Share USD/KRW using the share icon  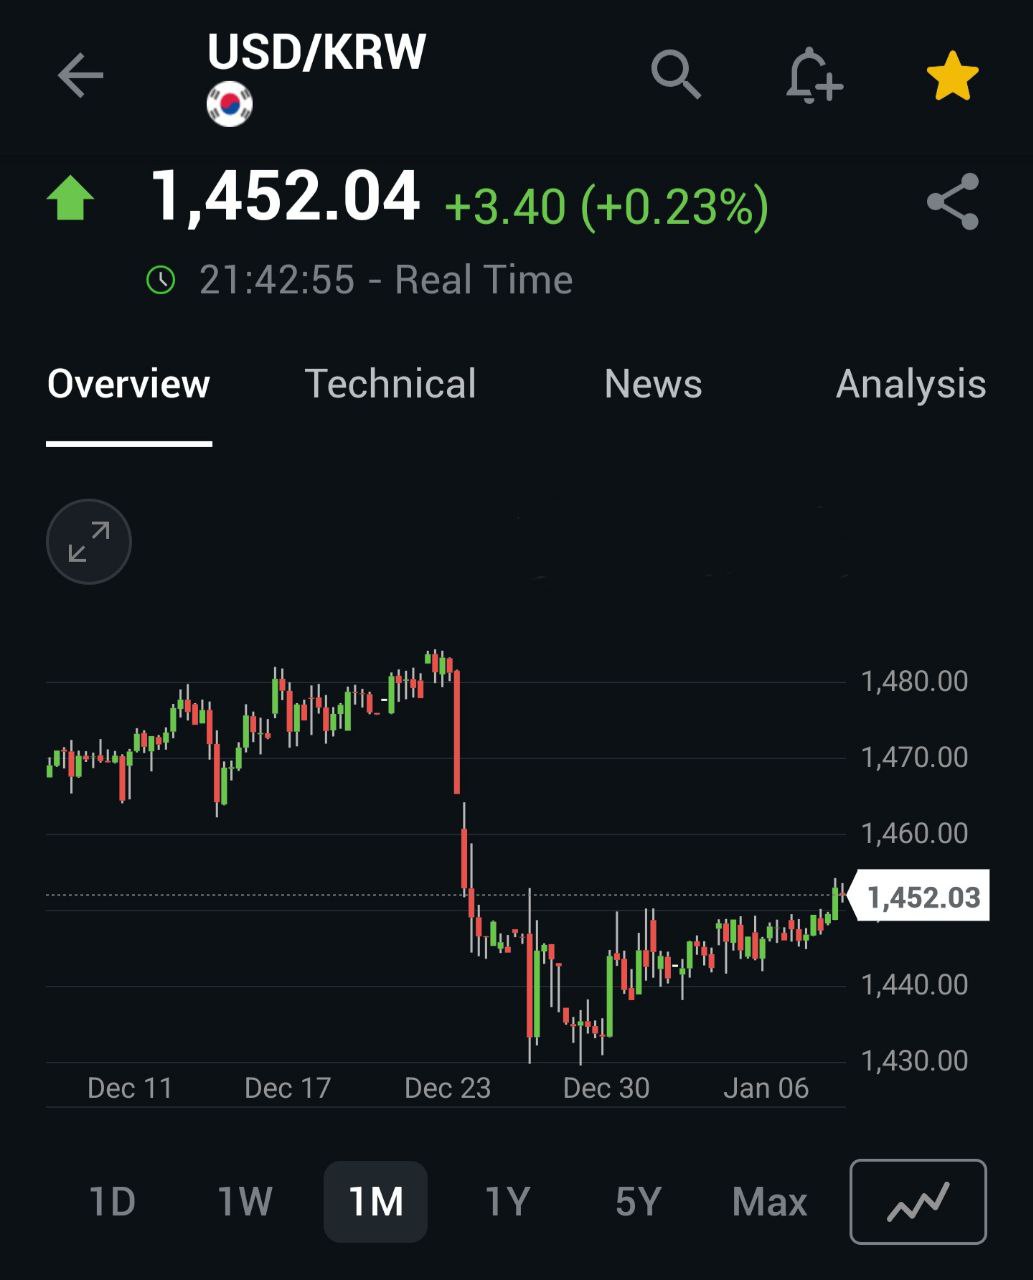(x=952, y=202)
